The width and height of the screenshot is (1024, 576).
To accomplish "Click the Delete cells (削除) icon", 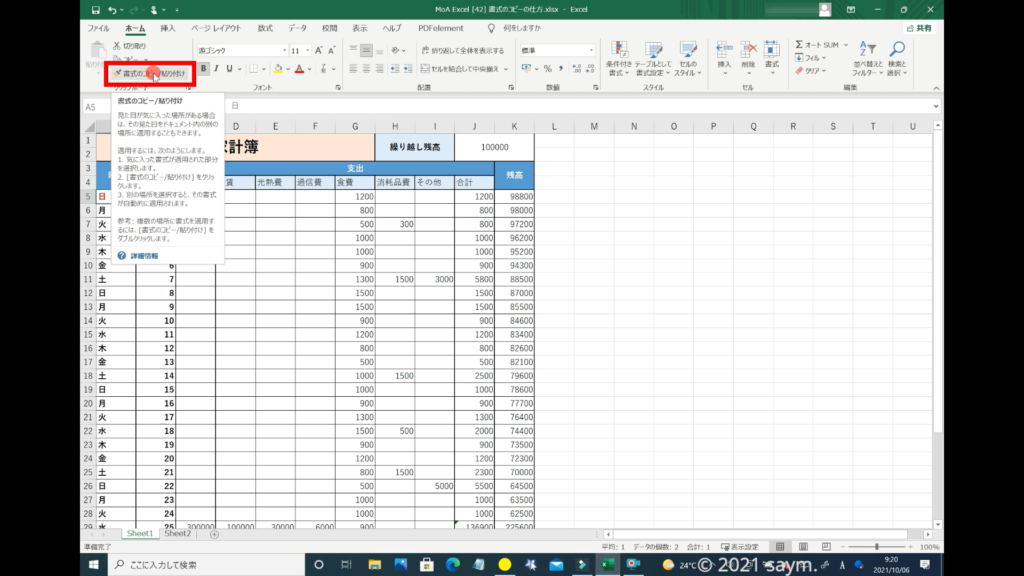I will point(748,50).
